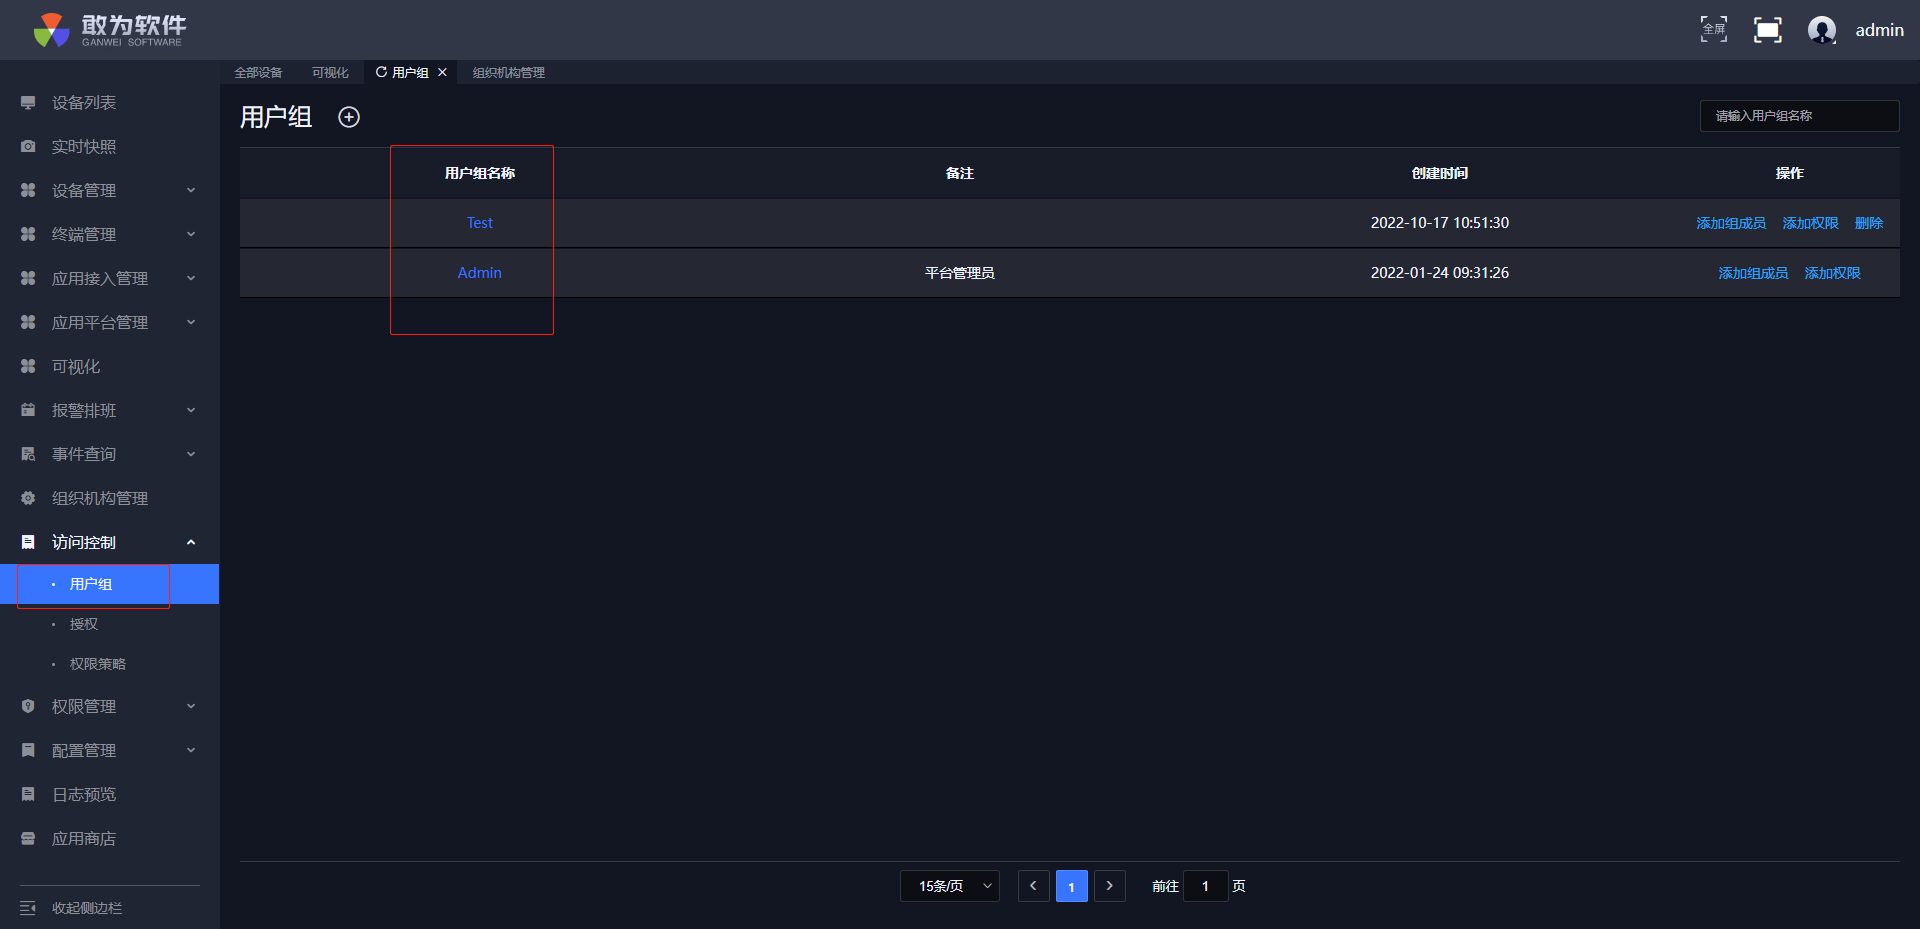
Task: Switch to the 组织机构管理 tab
Action: 509,72
